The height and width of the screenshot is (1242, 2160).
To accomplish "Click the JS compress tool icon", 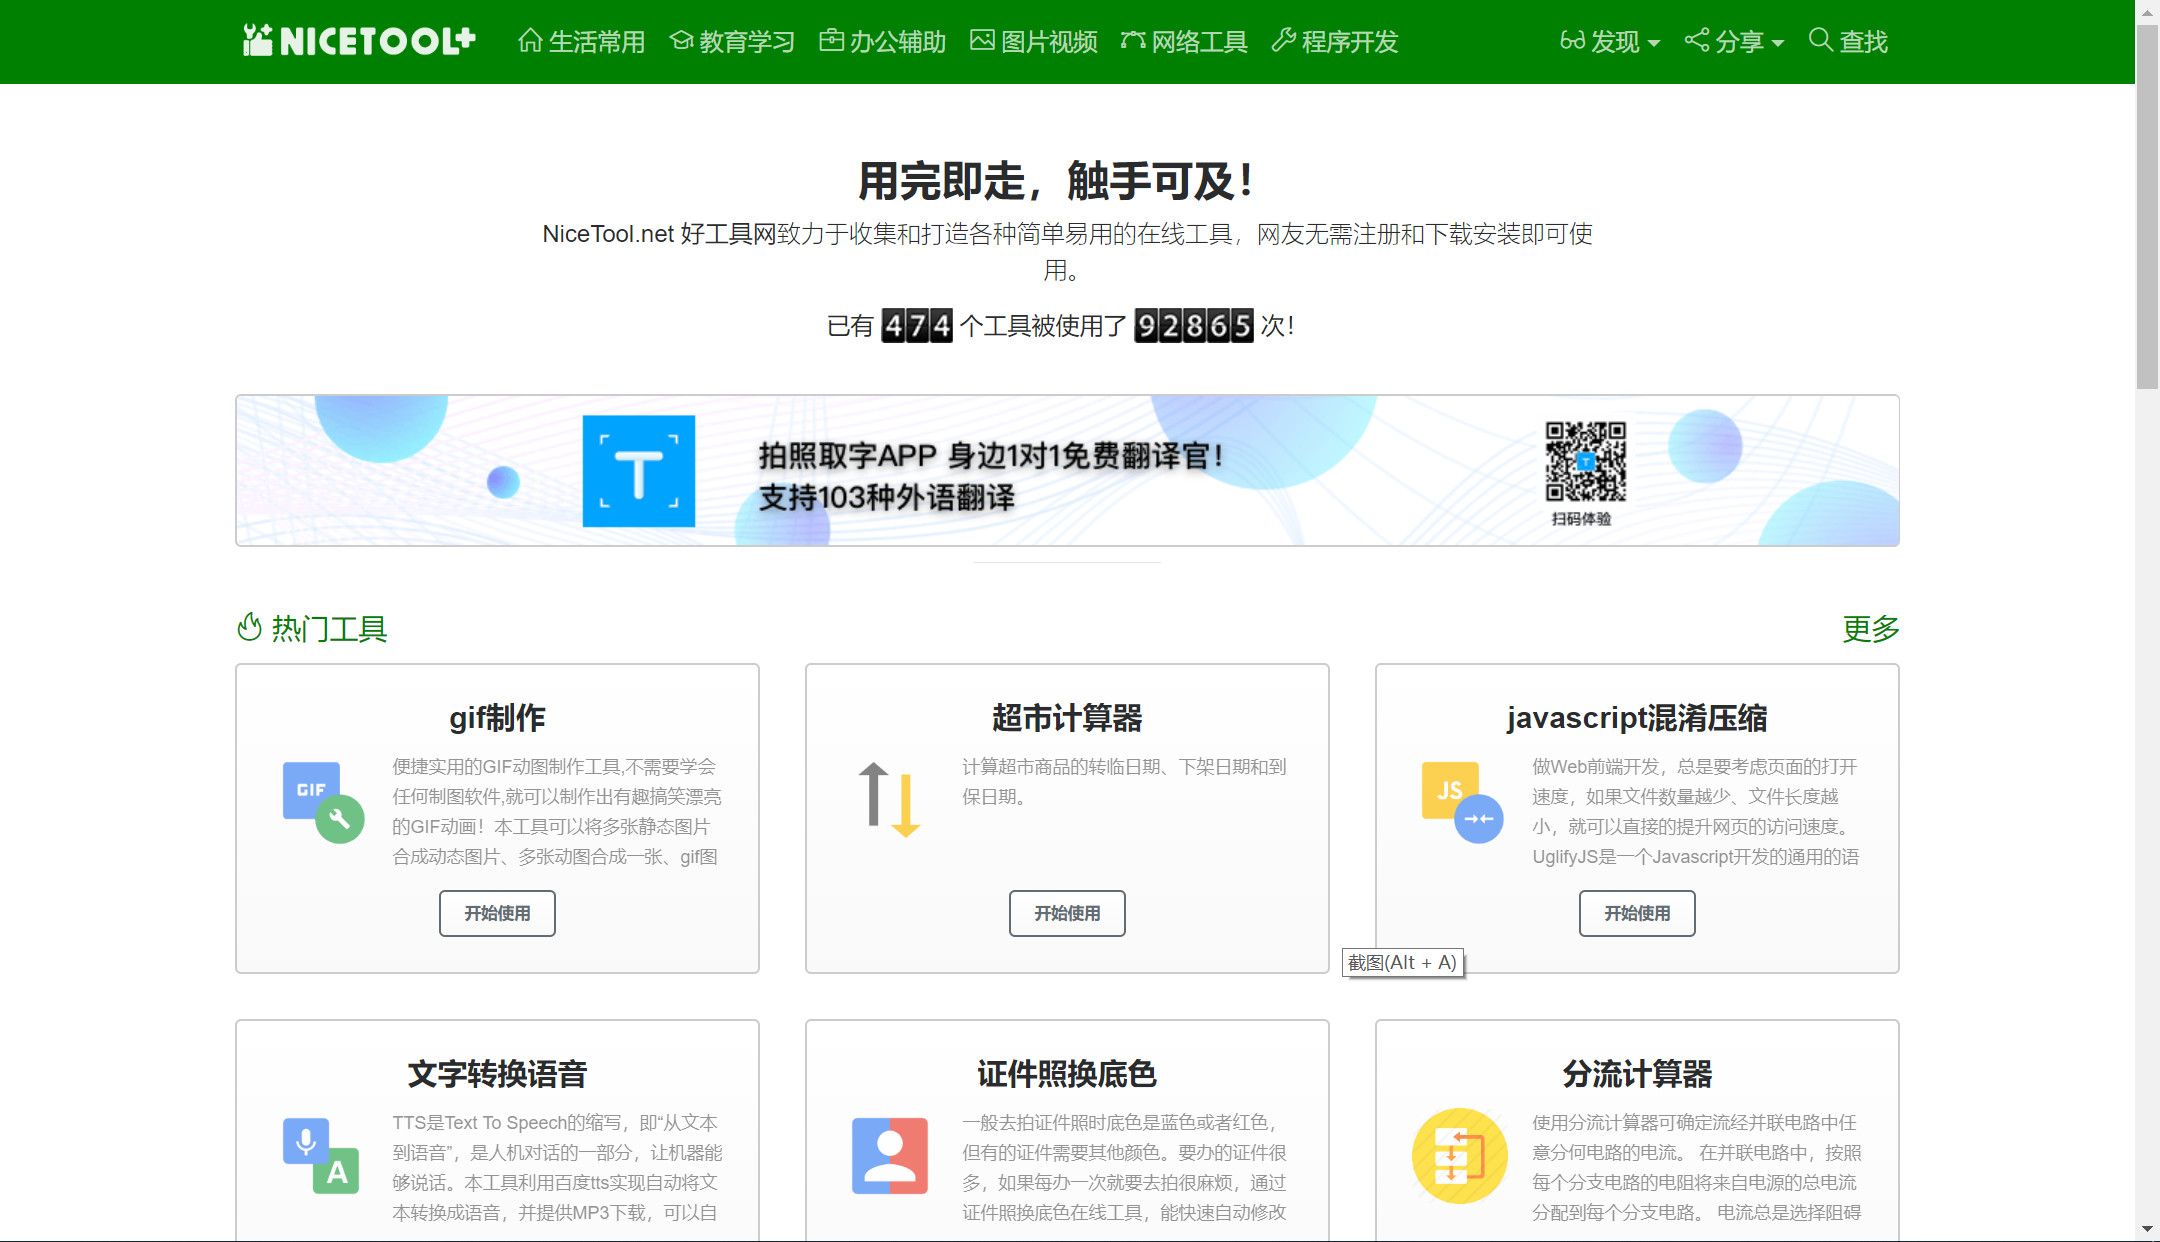I will coord(1462,802).
